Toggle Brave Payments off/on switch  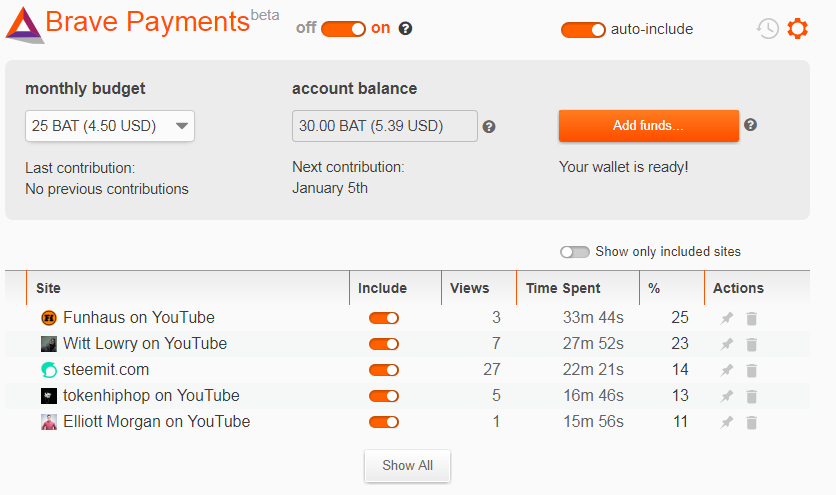tap(343, 29)
